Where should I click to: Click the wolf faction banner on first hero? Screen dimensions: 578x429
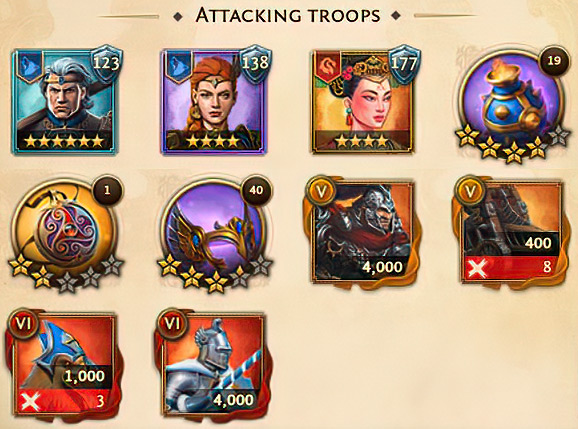click(x=31, y=65)
